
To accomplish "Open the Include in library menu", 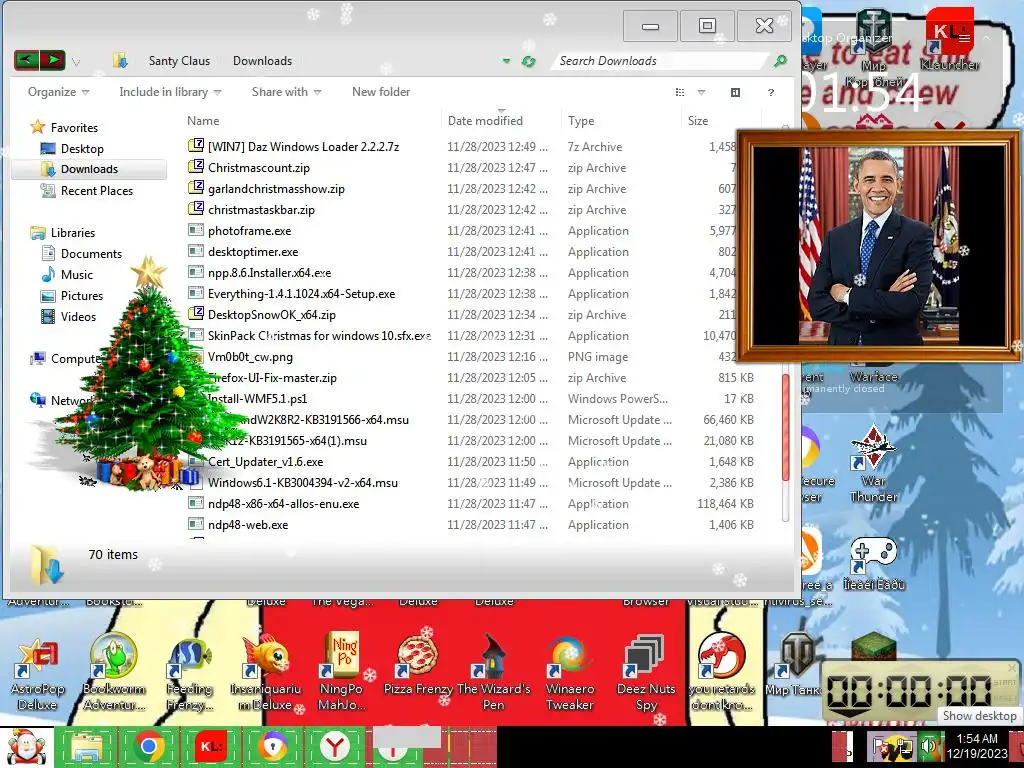I will (x=170, y=92).
